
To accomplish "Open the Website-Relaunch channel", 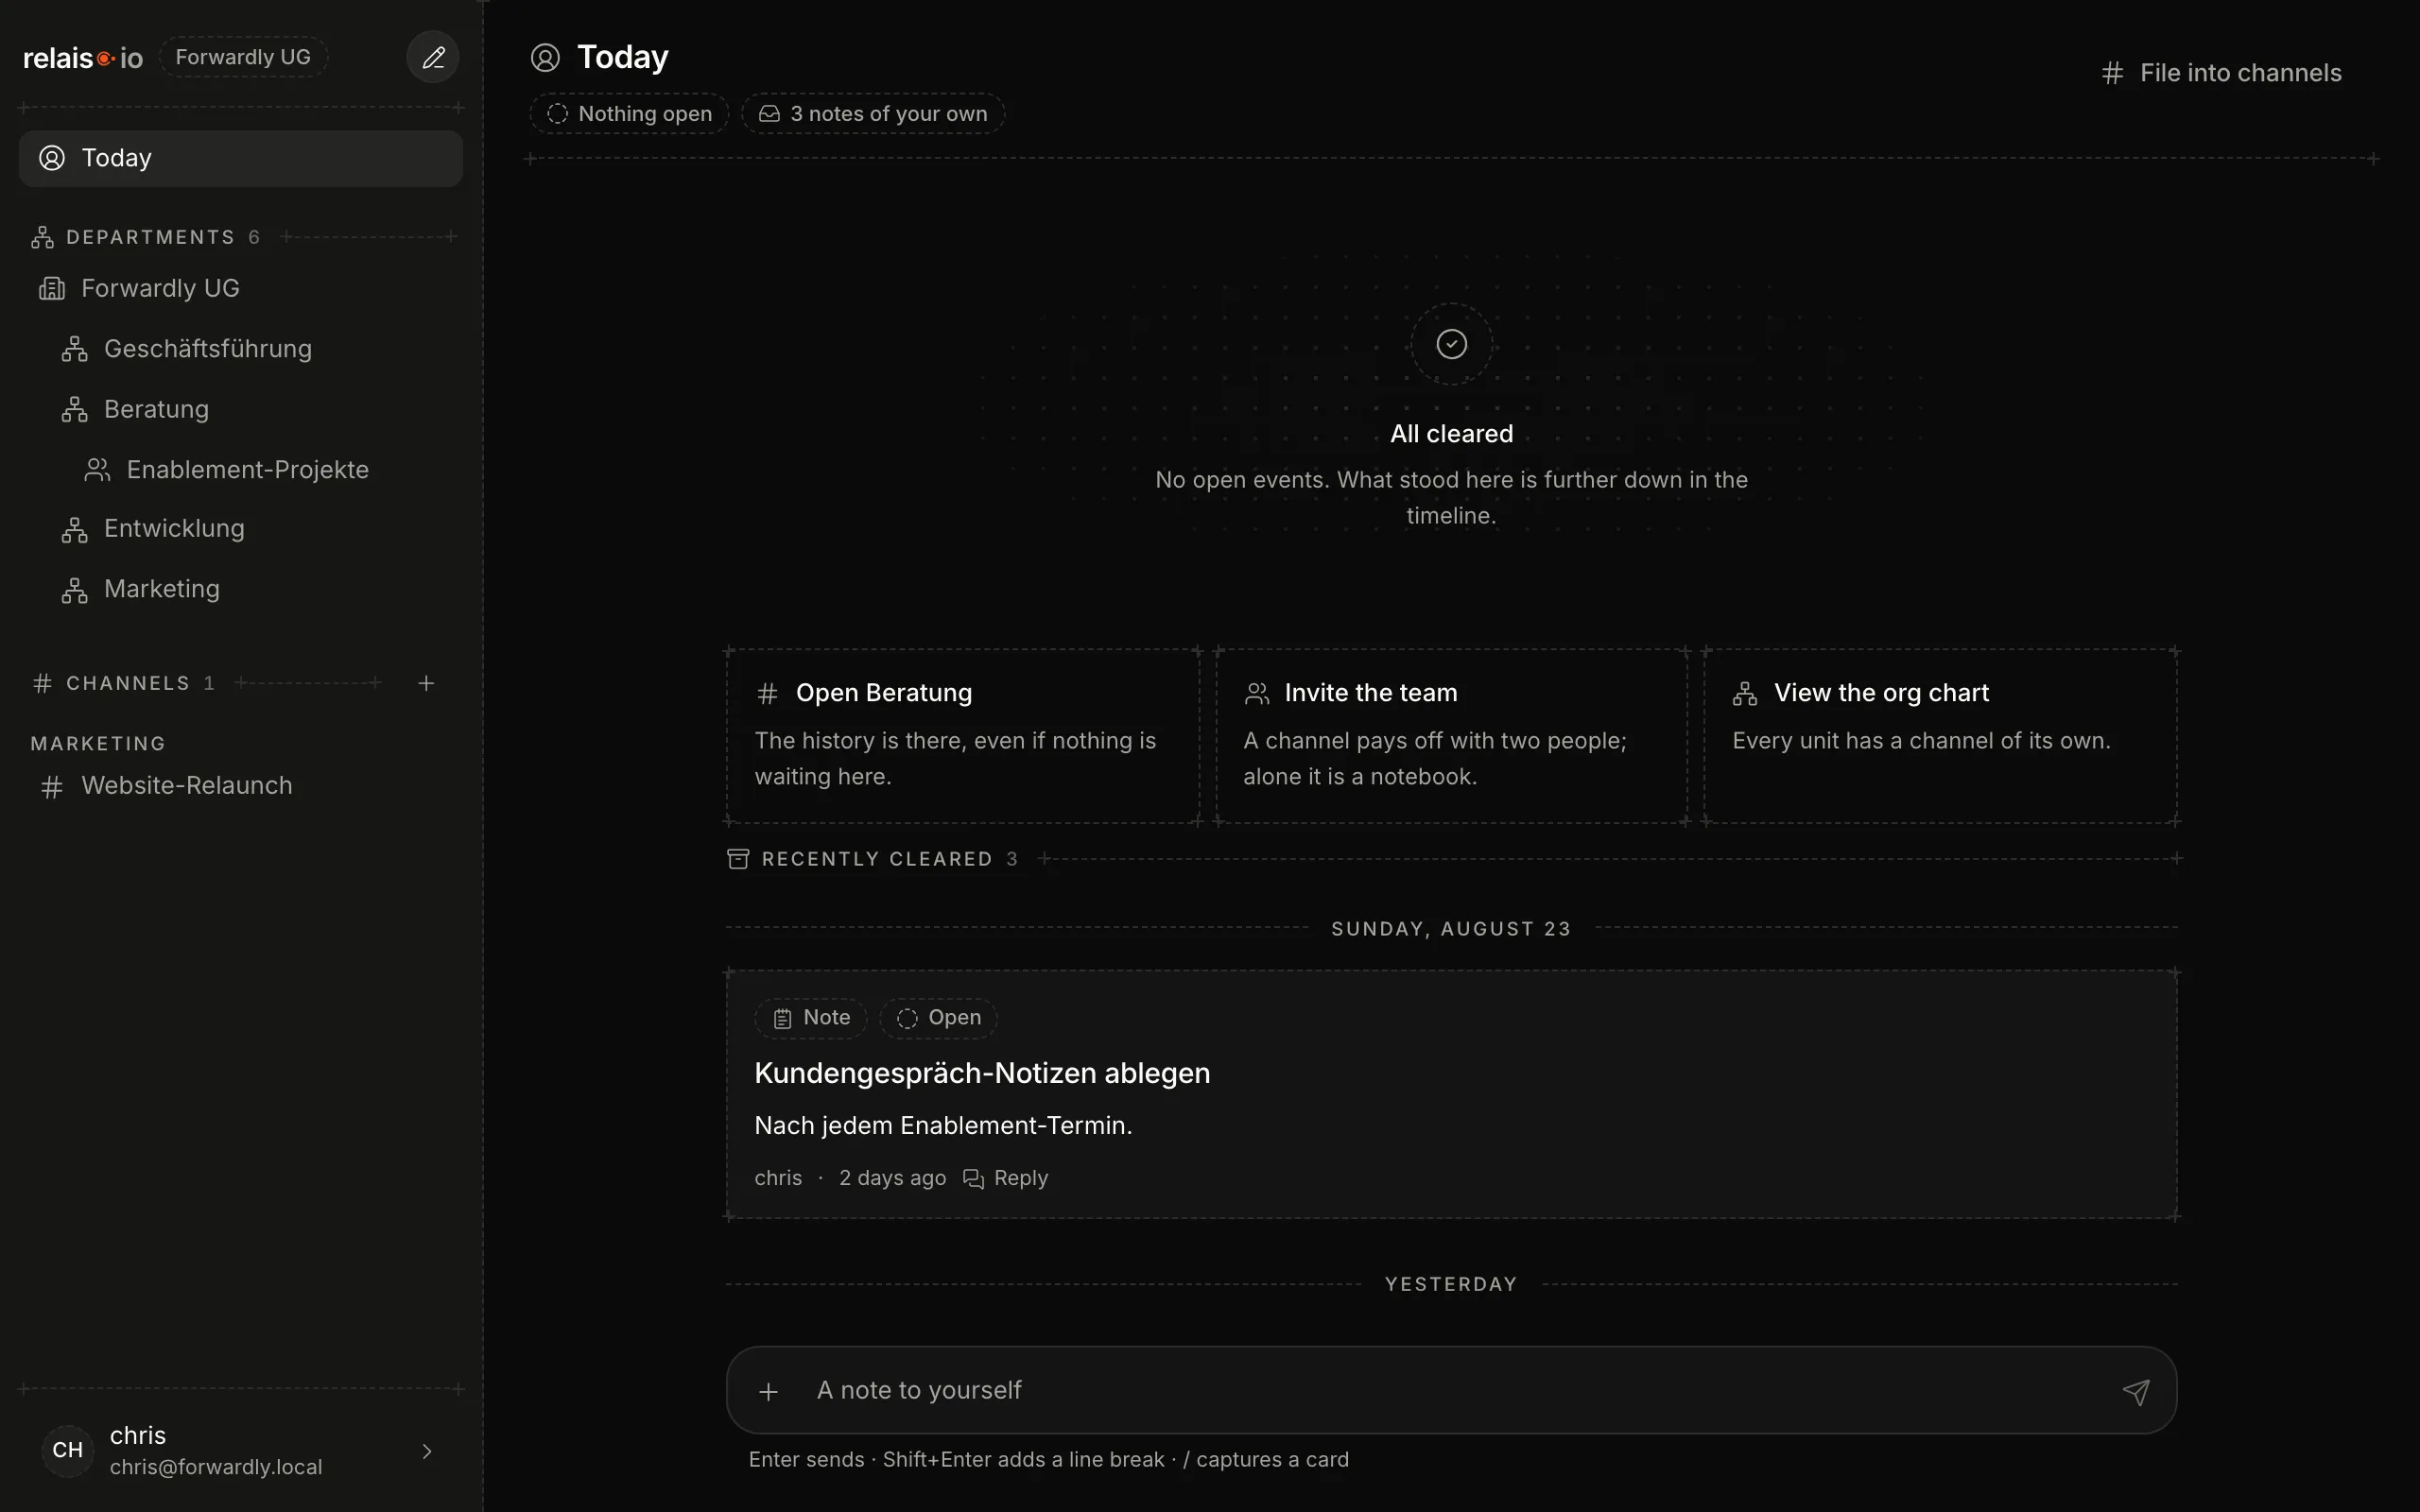I will [241, 786].
